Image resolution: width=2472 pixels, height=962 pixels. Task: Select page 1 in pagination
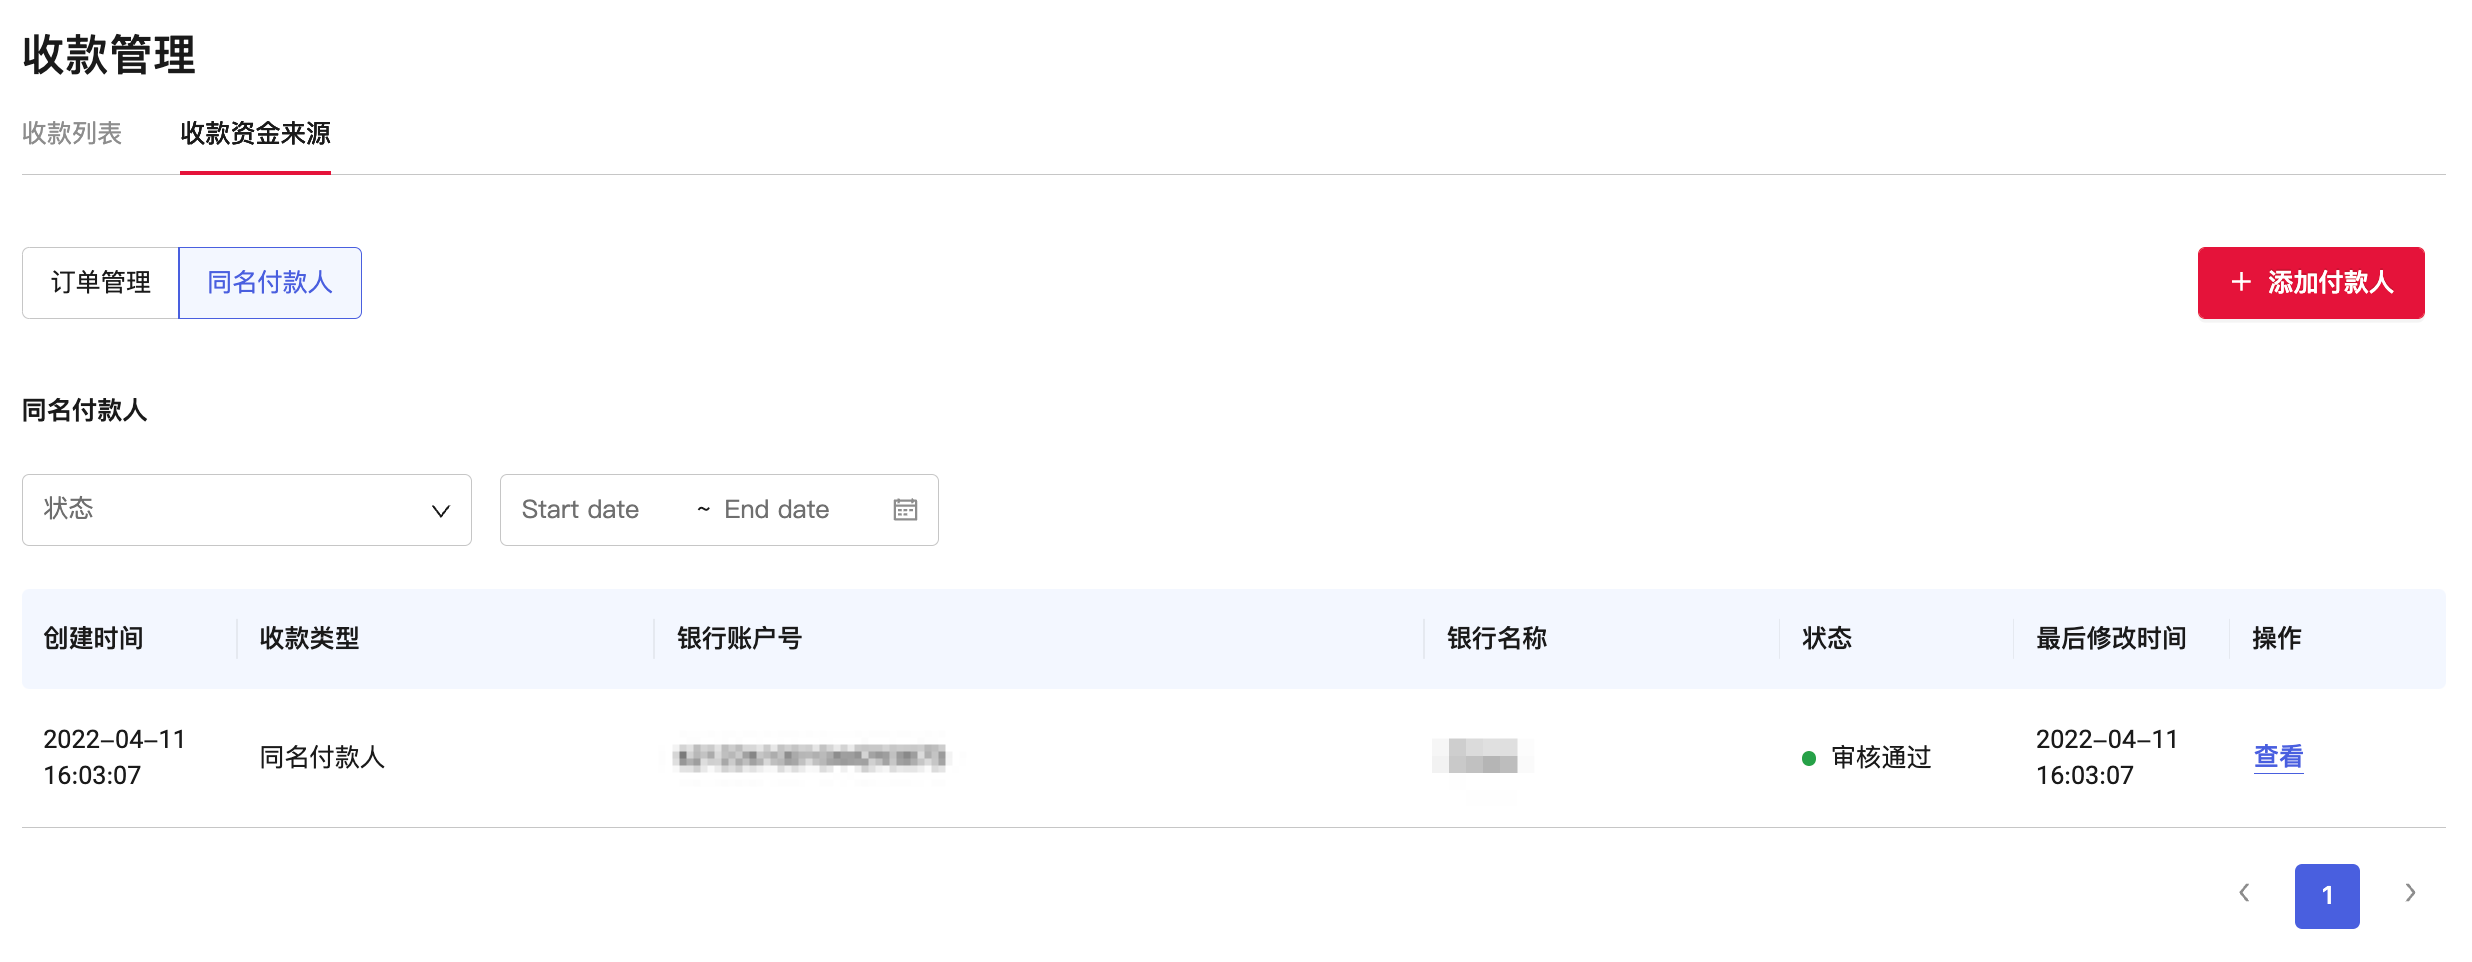click(x=2327, y=896)
